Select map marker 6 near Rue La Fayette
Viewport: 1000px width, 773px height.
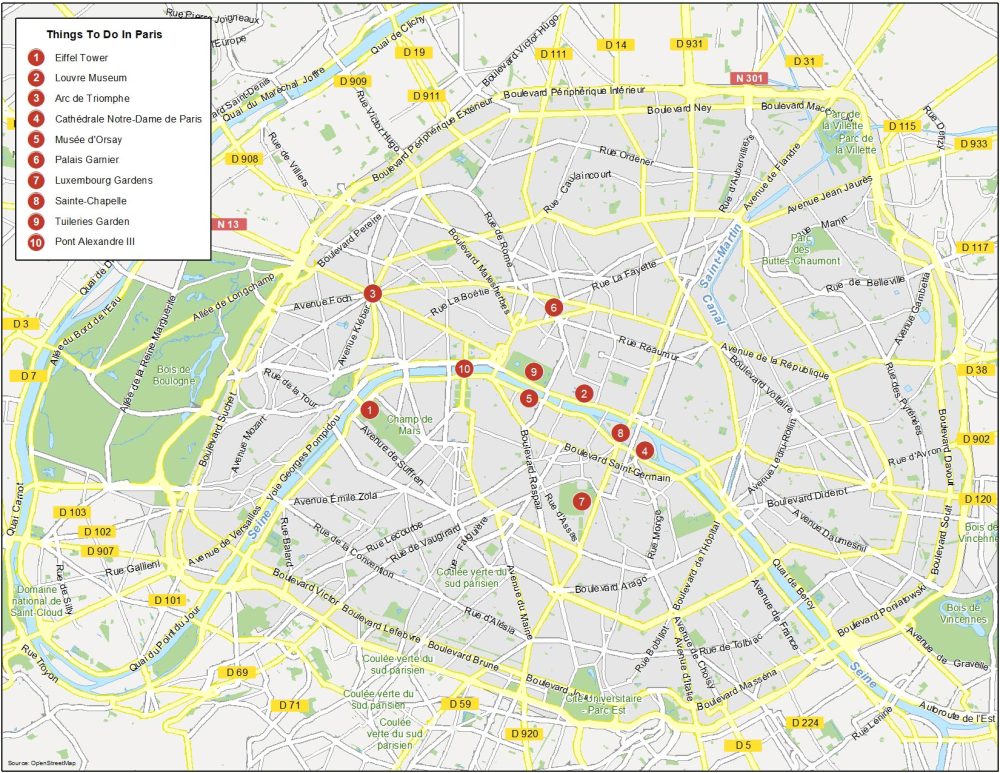pos(554,308)
